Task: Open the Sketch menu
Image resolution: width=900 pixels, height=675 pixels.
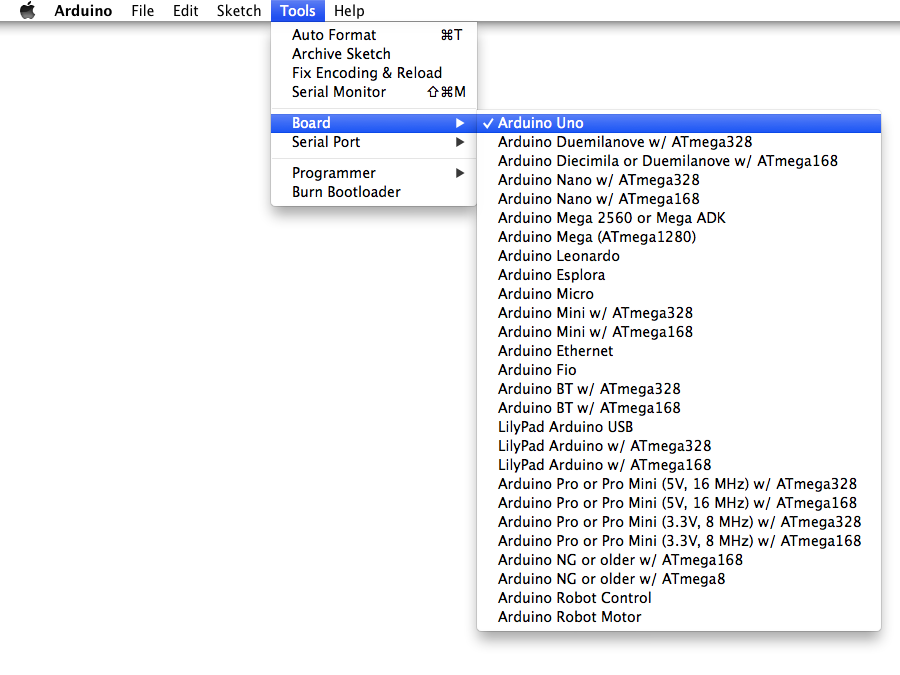Action: coord(239,11)
